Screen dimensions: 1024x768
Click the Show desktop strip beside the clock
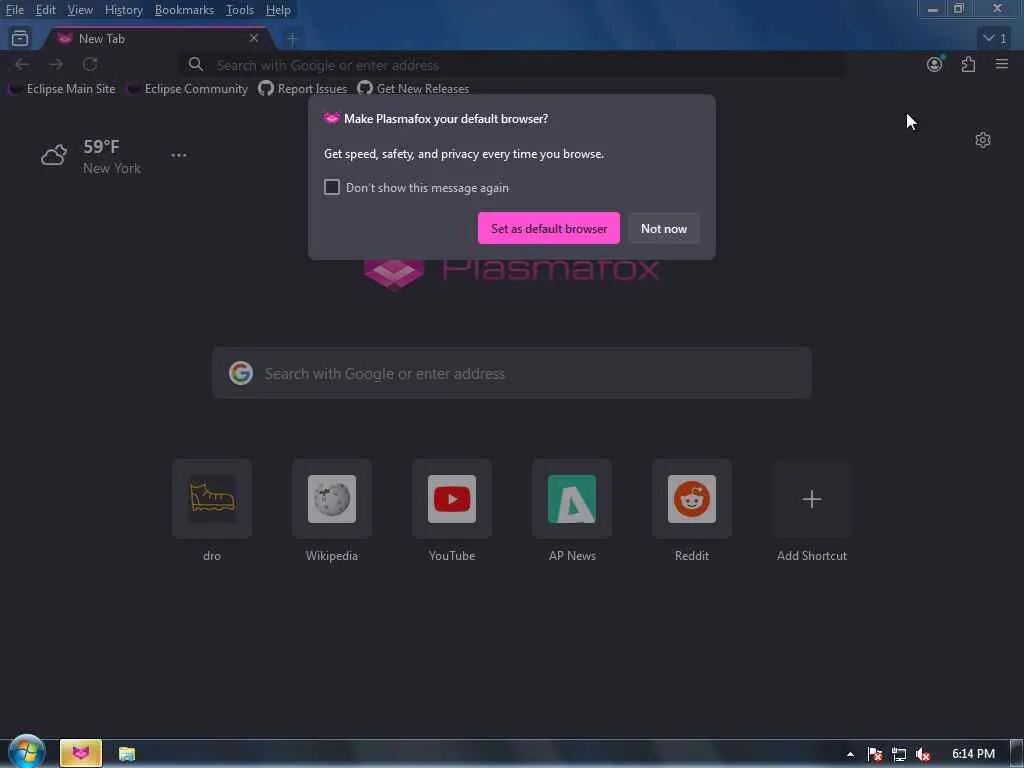1017,754
